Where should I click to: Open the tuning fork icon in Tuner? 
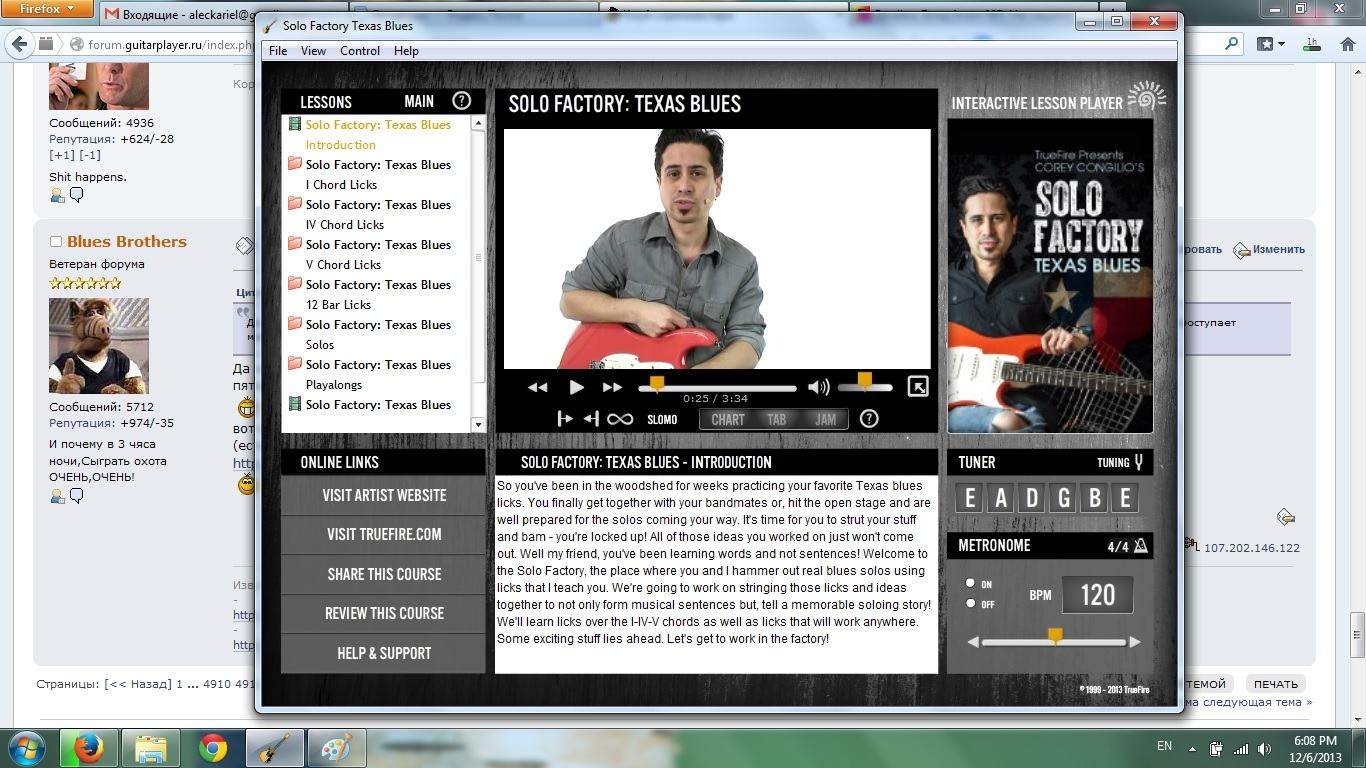1138,462
